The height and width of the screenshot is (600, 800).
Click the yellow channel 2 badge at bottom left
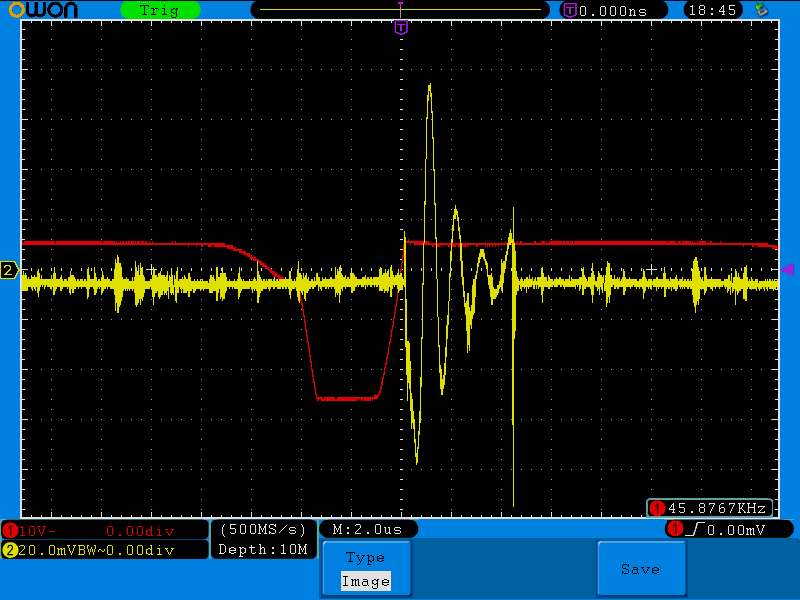(10, 550)
